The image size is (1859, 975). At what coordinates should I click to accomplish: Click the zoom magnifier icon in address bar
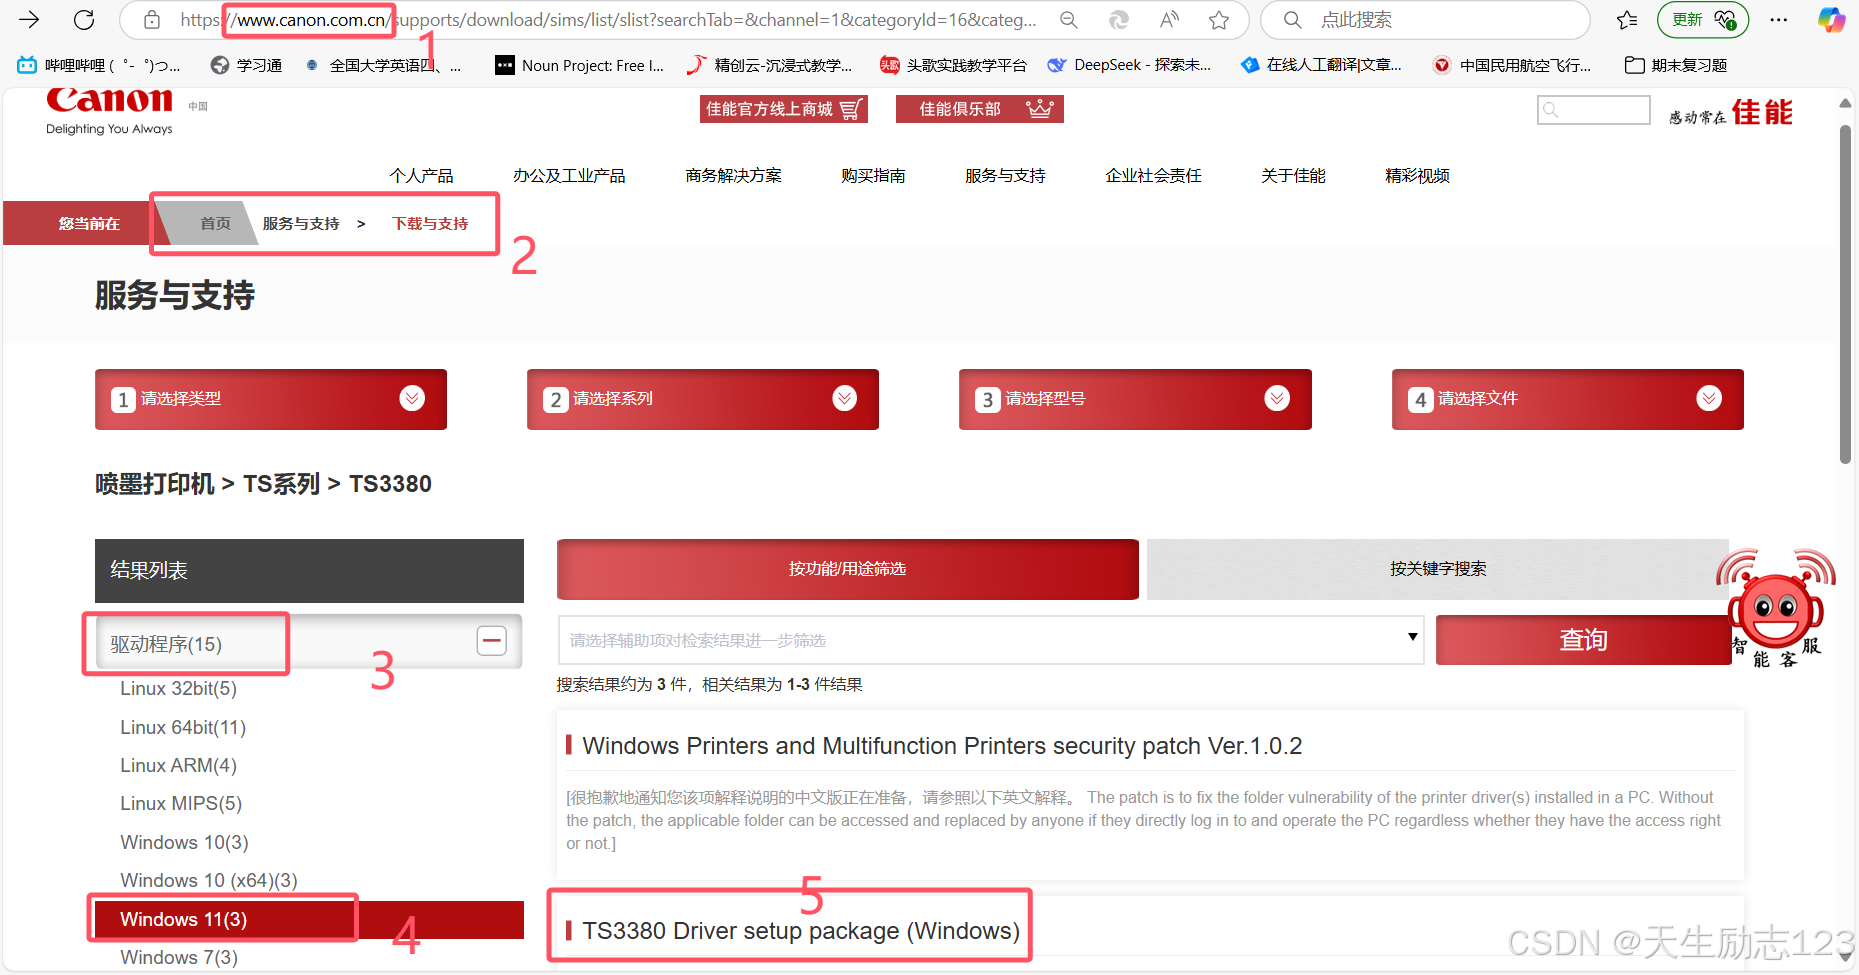tap(1069, 20)
